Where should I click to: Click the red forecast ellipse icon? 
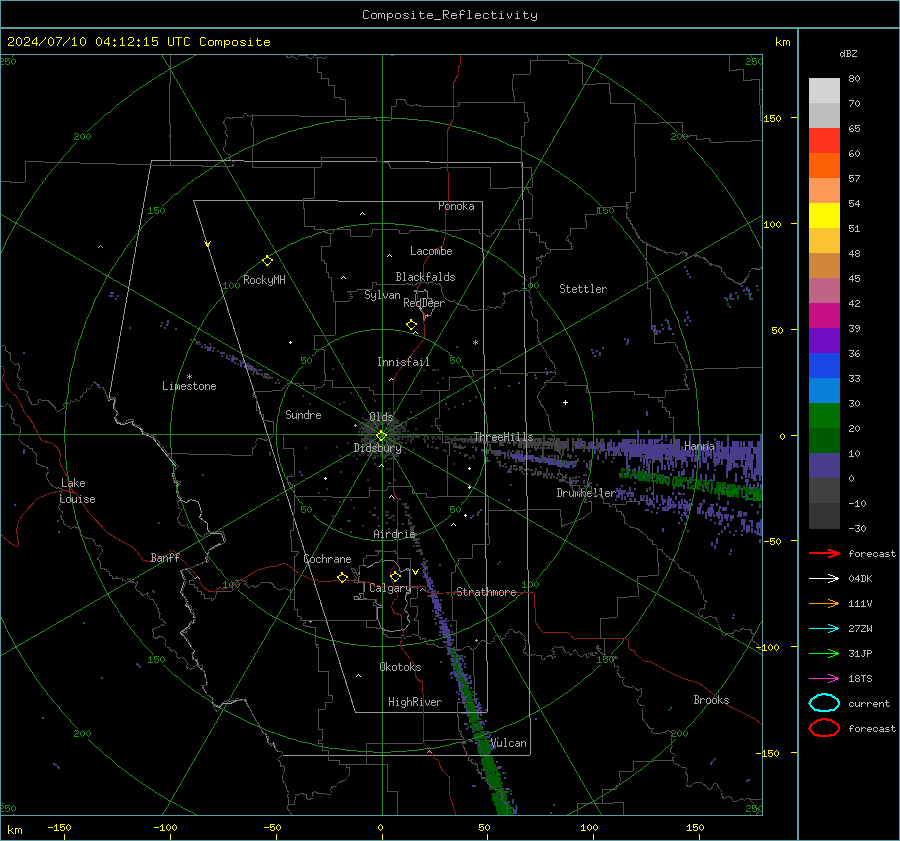824,728
